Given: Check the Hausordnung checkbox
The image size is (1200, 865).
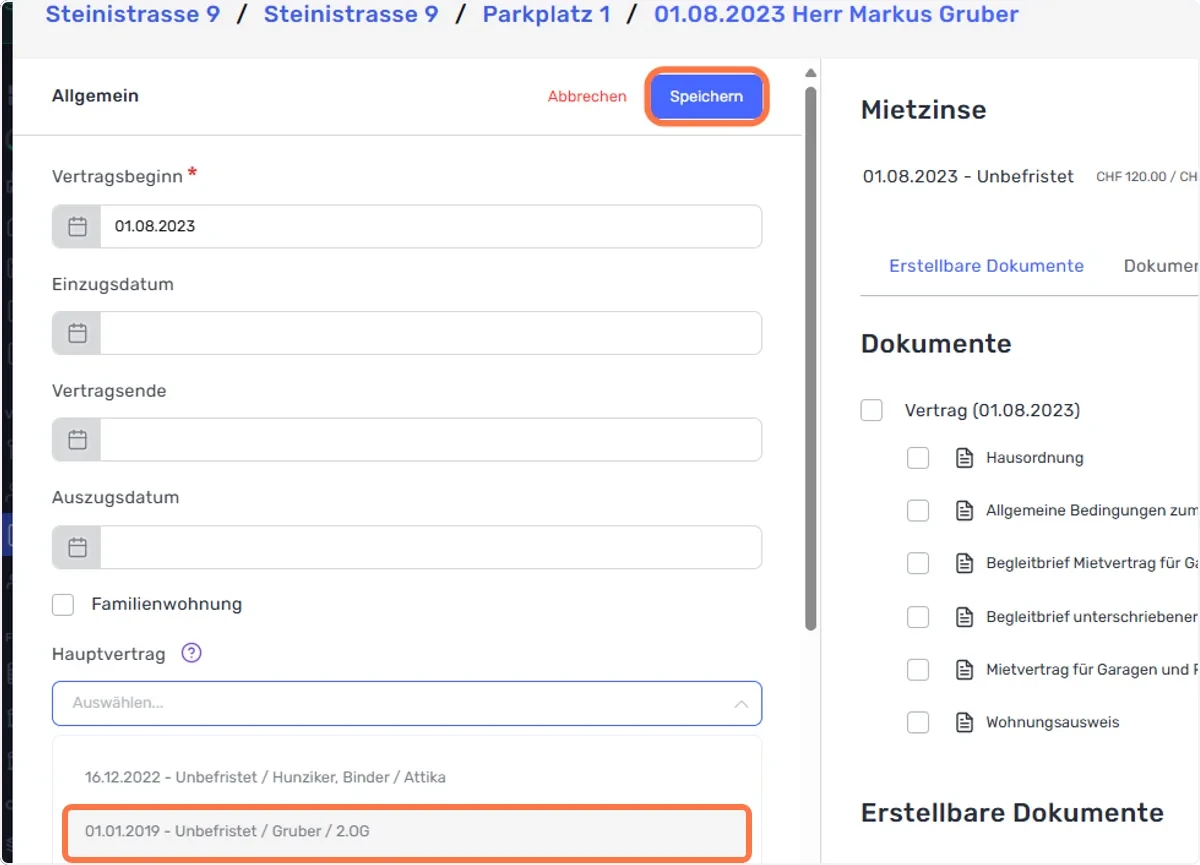Looking at the screenshot, I should pyautogui.click(x=918, y=458).
